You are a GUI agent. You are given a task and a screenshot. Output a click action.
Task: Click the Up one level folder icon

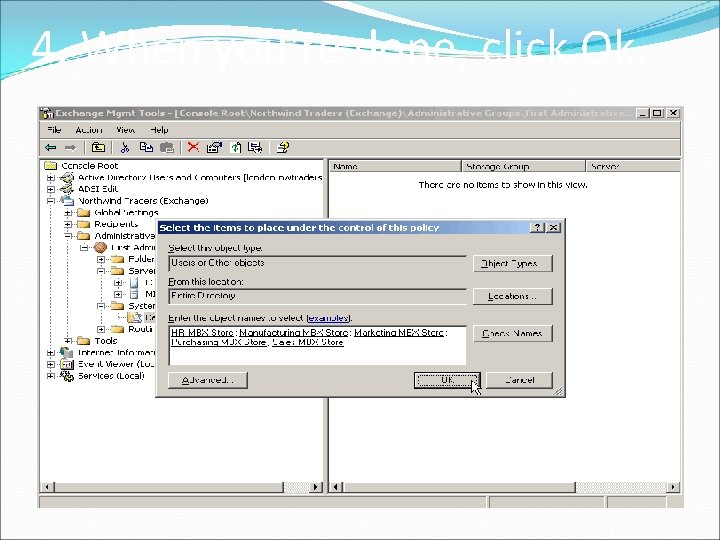tap(98, 147)
